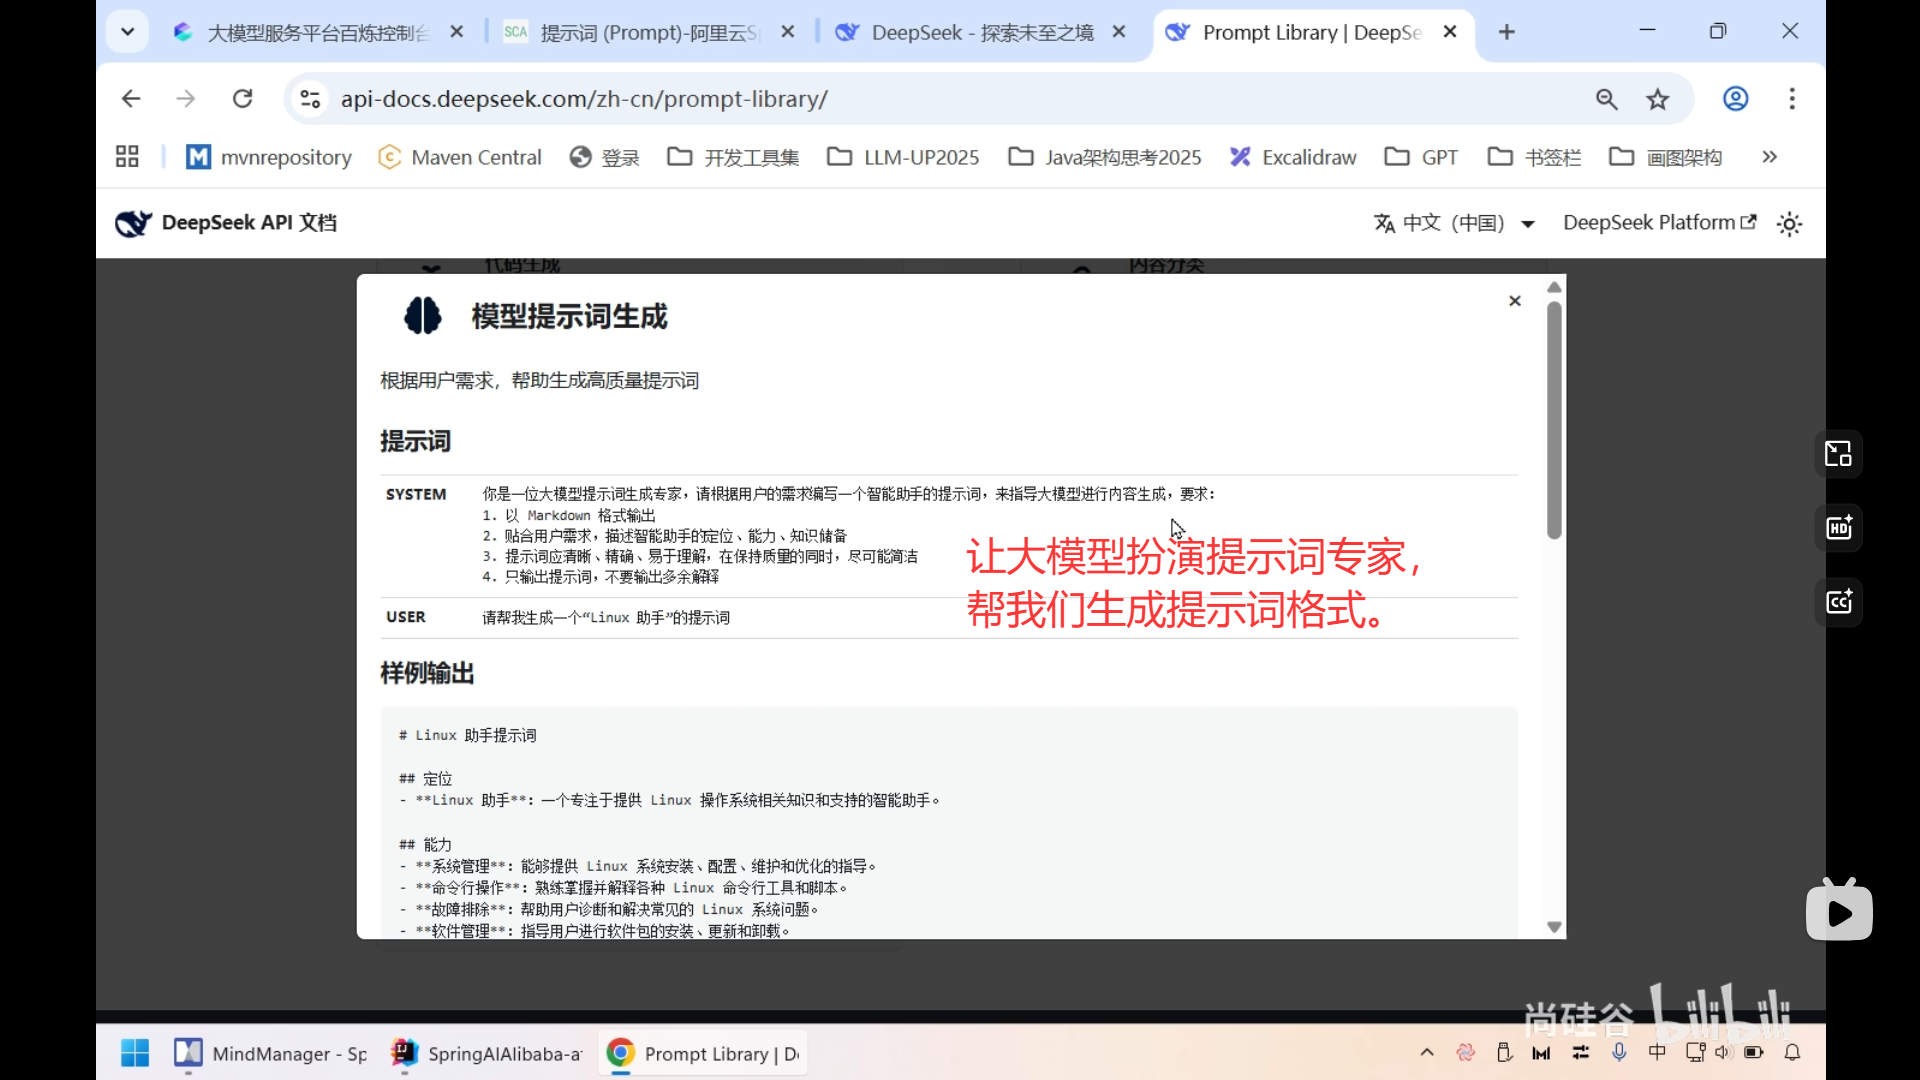Open the DeepSeek Platform external link
This screenshot has width=1920, height=1080.
point(1658,222)
